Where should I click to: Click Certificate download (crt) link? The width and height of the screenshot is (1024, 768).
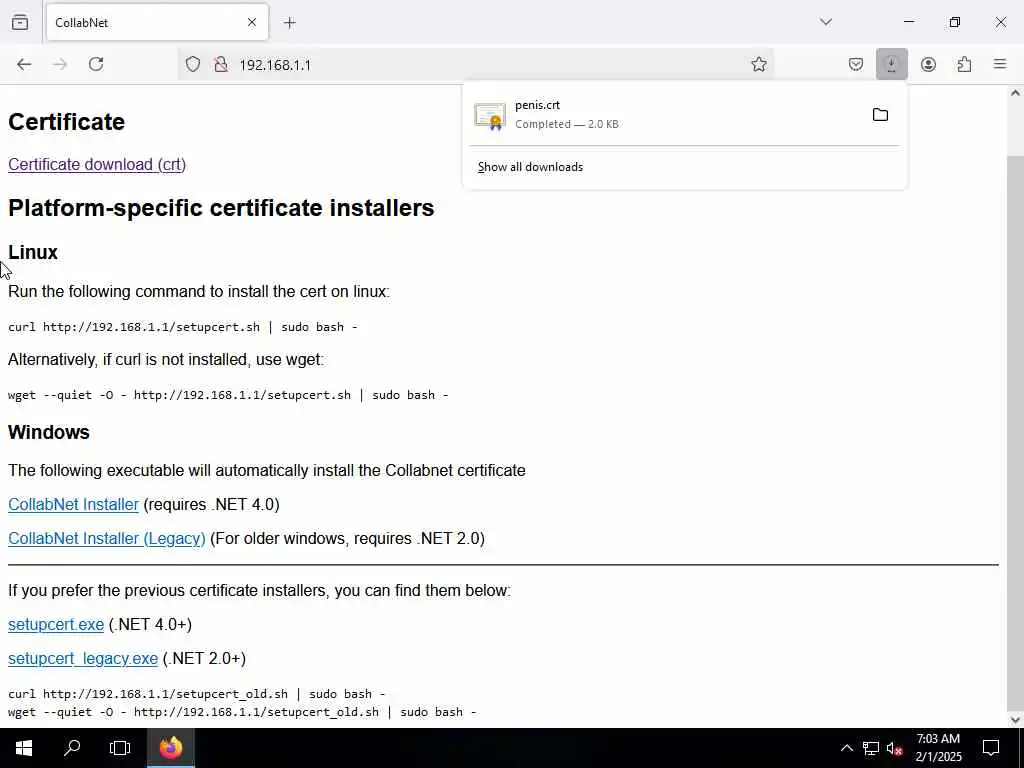(97, 165)
